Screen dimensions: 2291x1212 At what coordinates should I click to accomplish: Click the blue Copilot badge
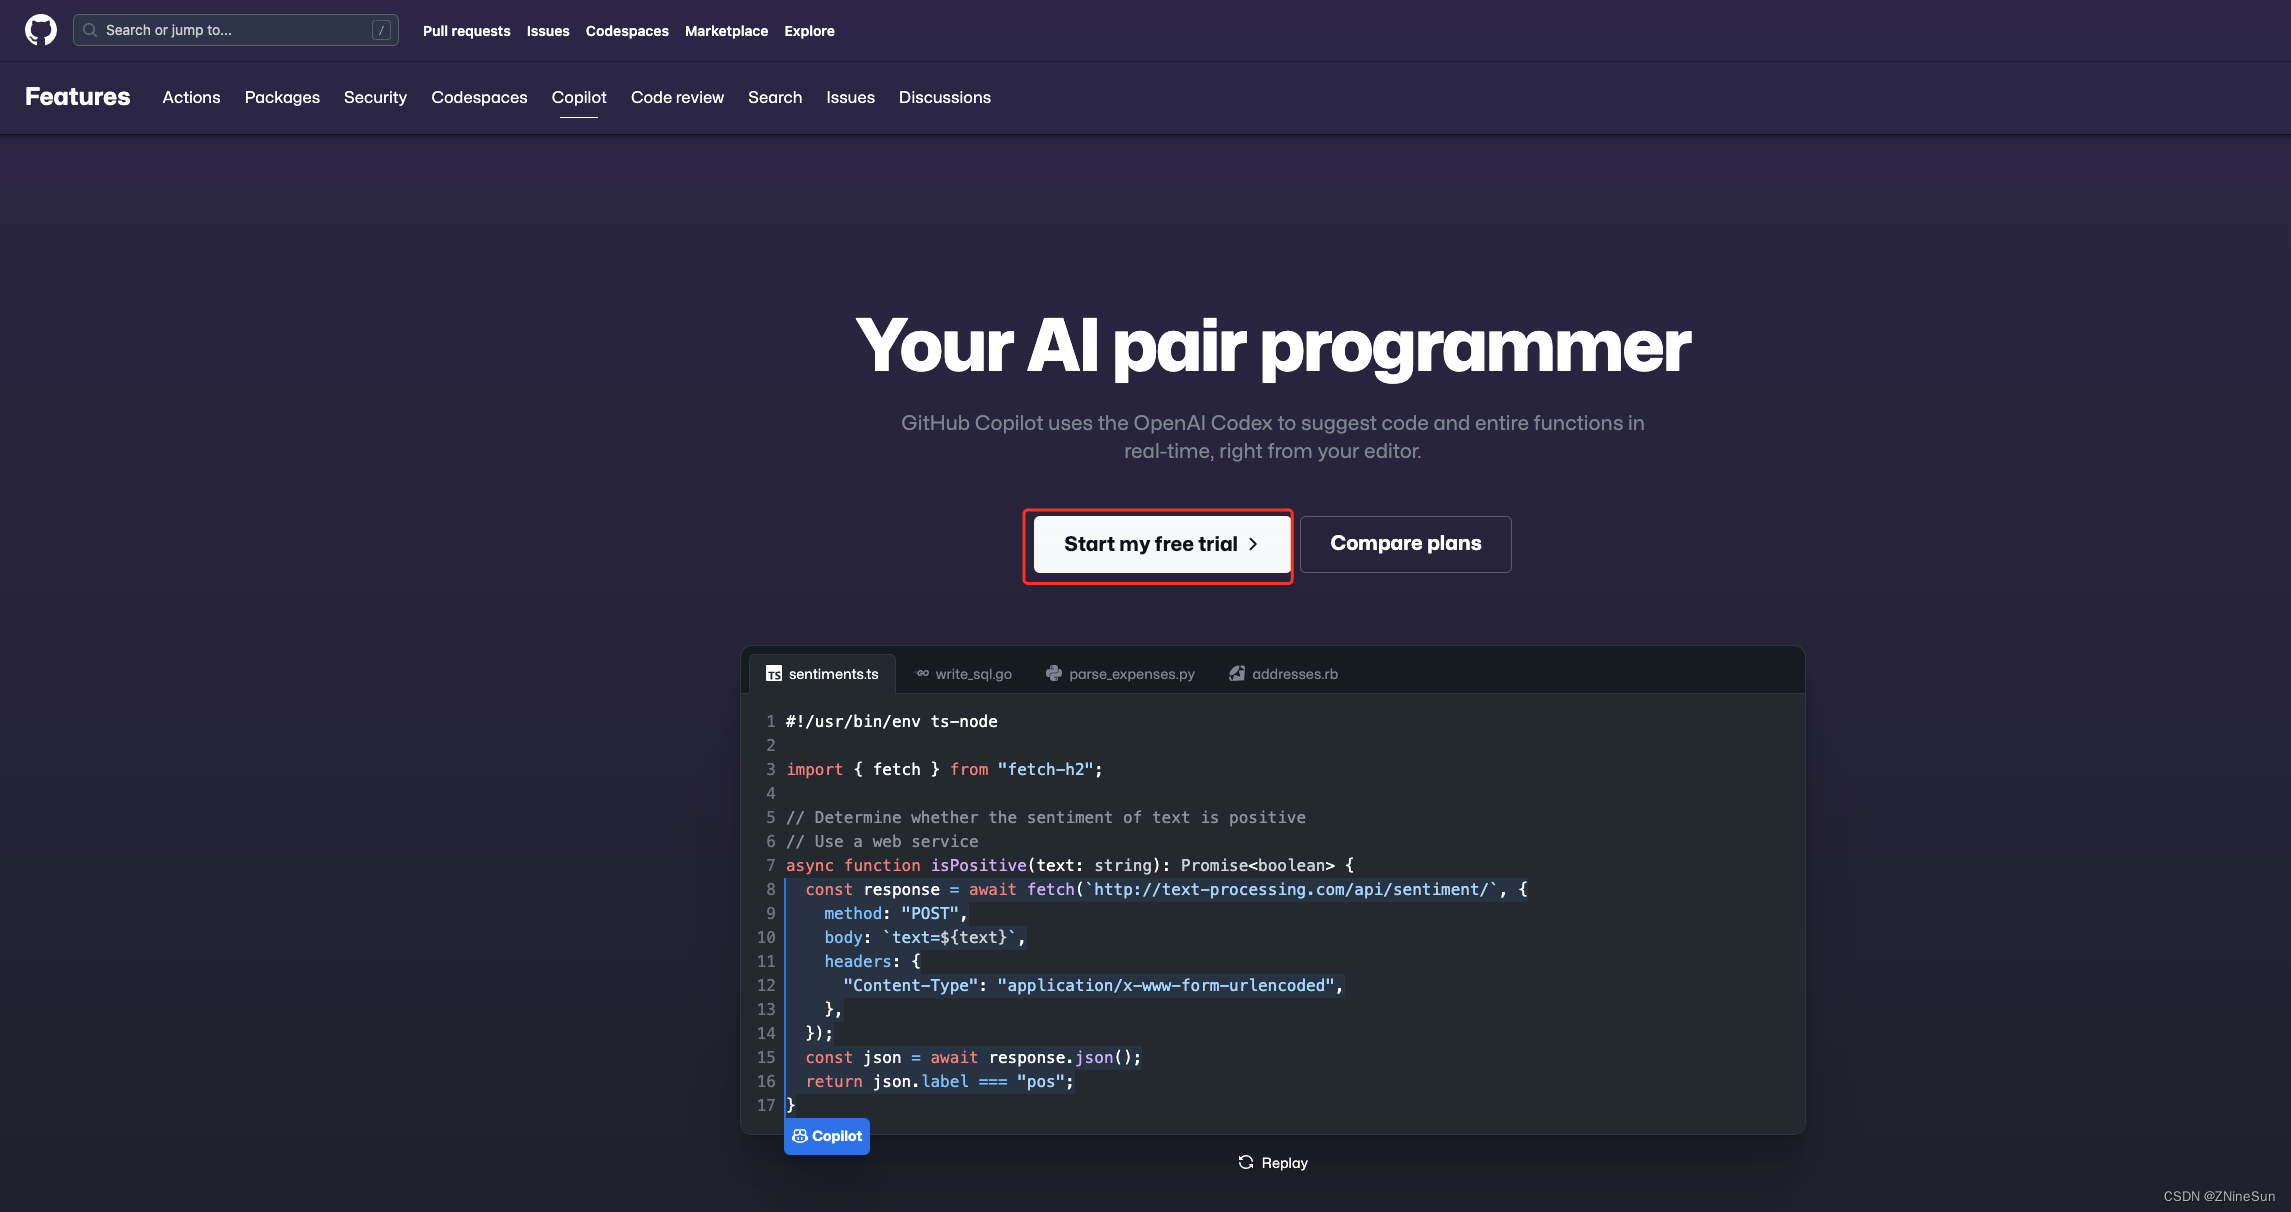[x=827, y=1136]
